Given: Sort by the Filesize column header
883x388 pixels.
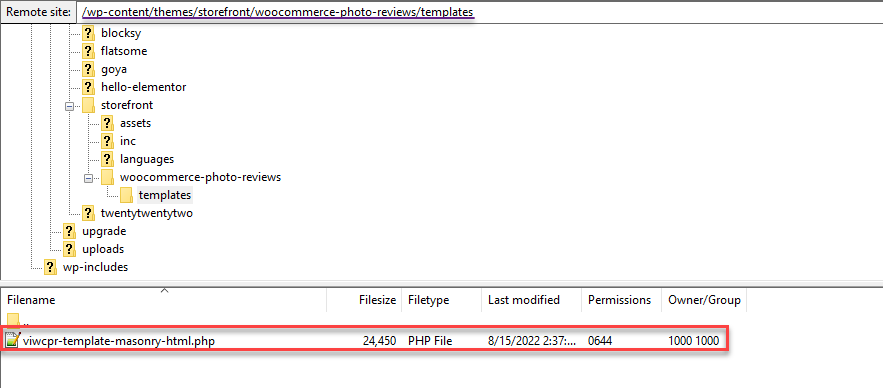Looking at the screenshot, I should pos(365,300).
